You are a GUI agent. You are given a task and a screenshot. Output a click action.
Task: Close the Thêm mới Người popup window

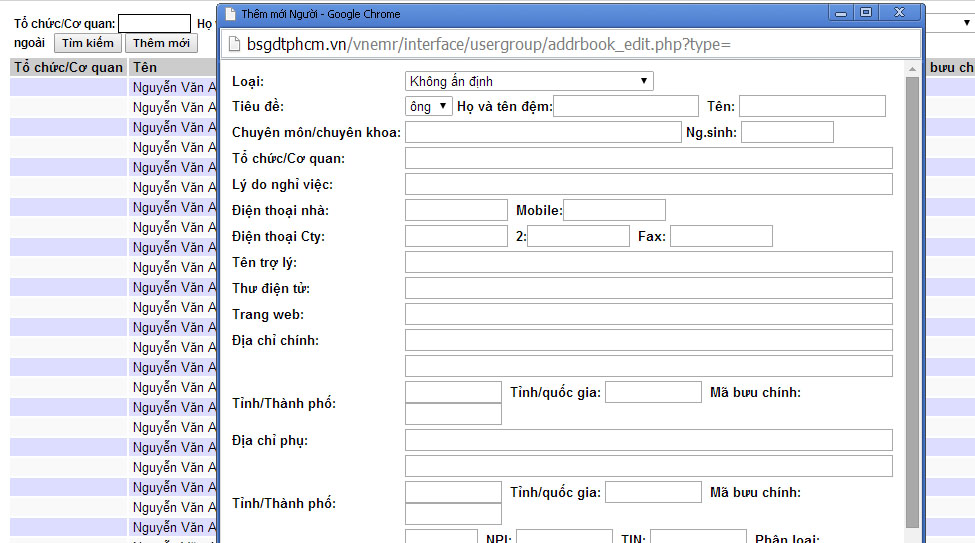[899, 12]
